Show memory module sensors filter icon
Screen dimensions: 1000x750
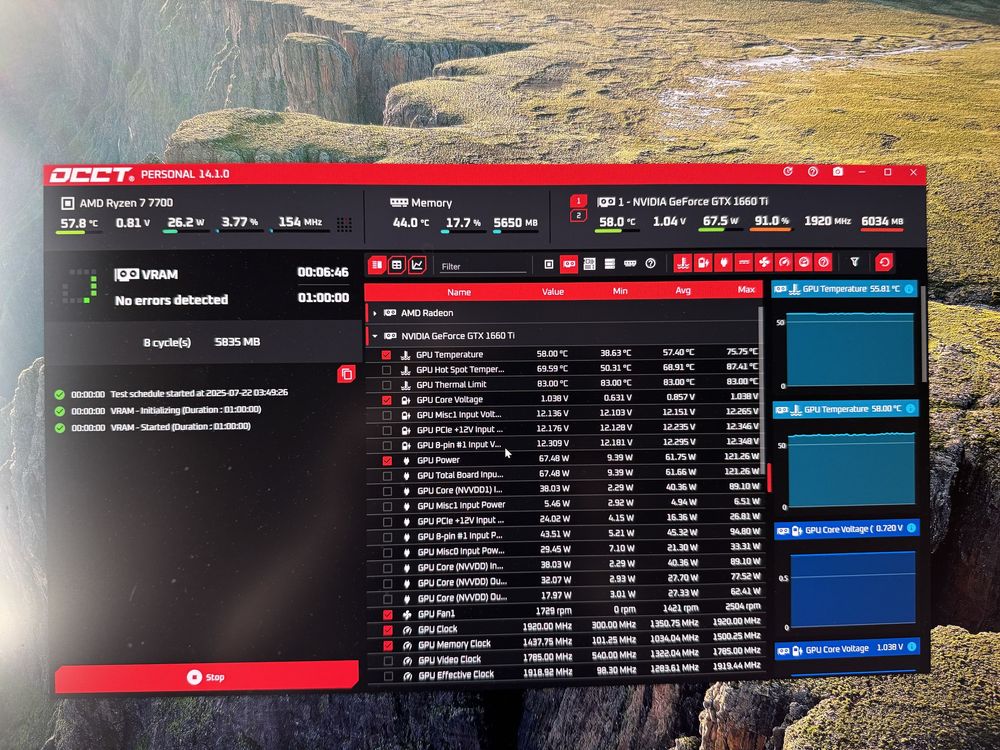pyautogui.click(x=630, y=263)
